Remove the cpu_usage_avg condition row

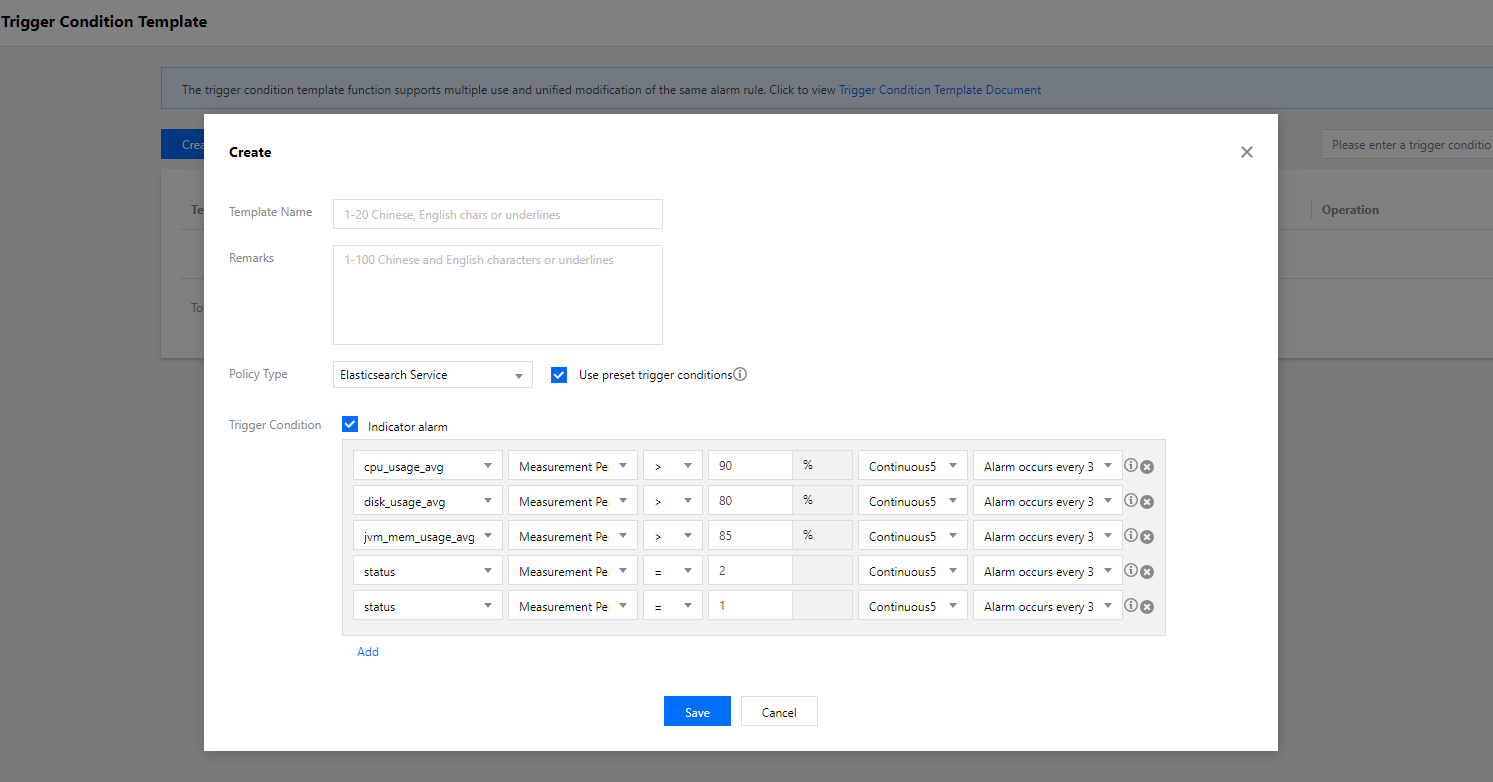tap(1147, 467)
